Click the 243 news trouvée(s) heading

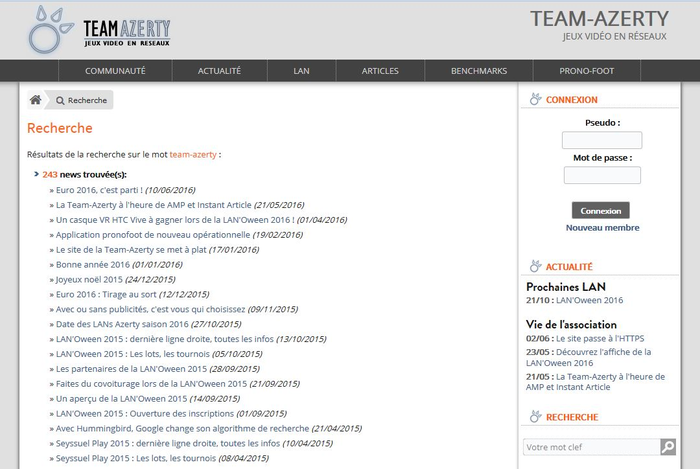pyautogui.click(x=84, y=174)
